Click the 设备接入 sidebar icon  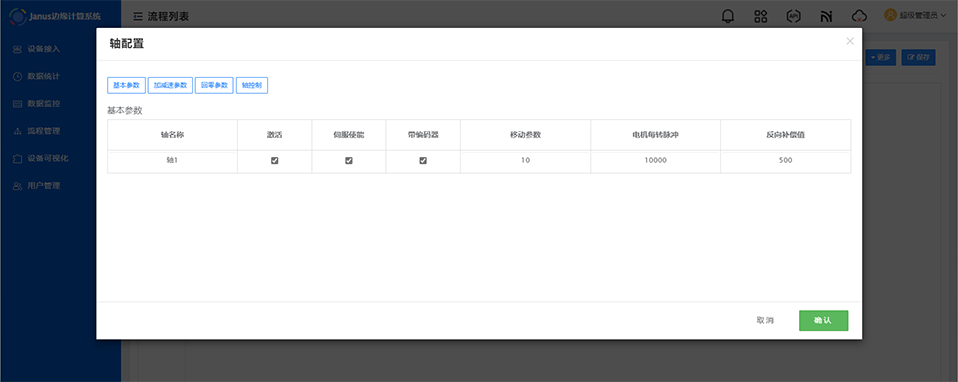click(x=17, y=49)
